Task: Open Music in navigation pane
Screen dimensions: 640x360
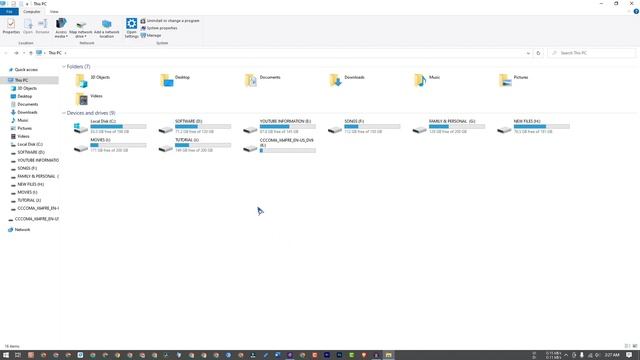Action: (x=23, y=120)
